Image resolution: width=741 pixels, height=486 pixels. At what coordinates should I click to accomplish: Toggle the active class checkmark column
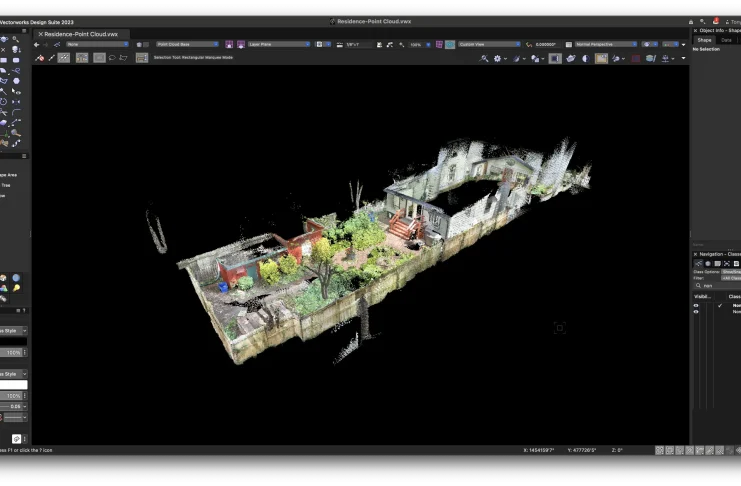tap(719, 305)
